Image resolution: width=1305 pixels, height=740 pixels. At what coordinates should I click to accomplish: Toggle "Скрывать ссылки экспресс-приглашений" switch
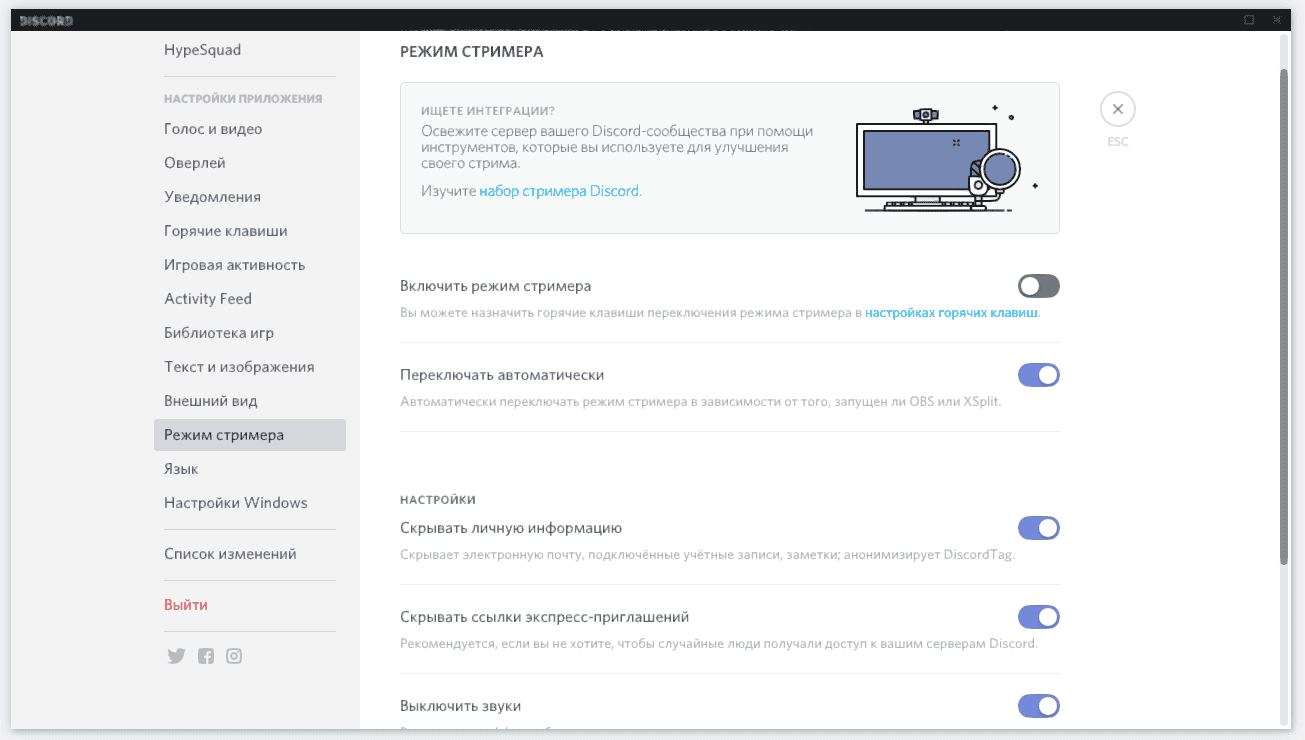1039,617
